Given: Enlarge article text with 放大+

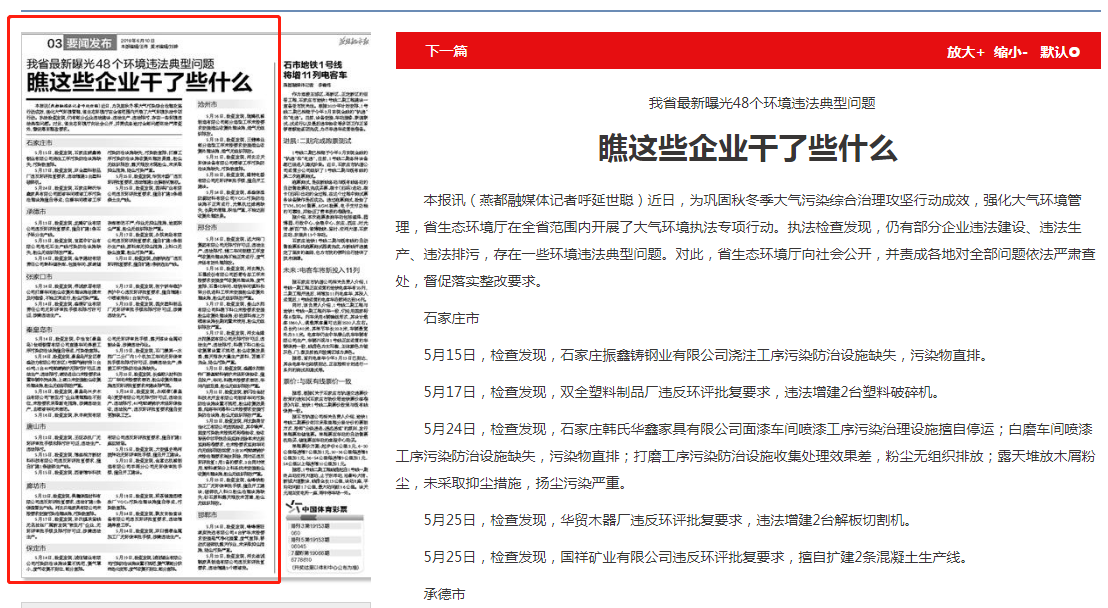Looking at the screenshot, I should click(965, 52).
